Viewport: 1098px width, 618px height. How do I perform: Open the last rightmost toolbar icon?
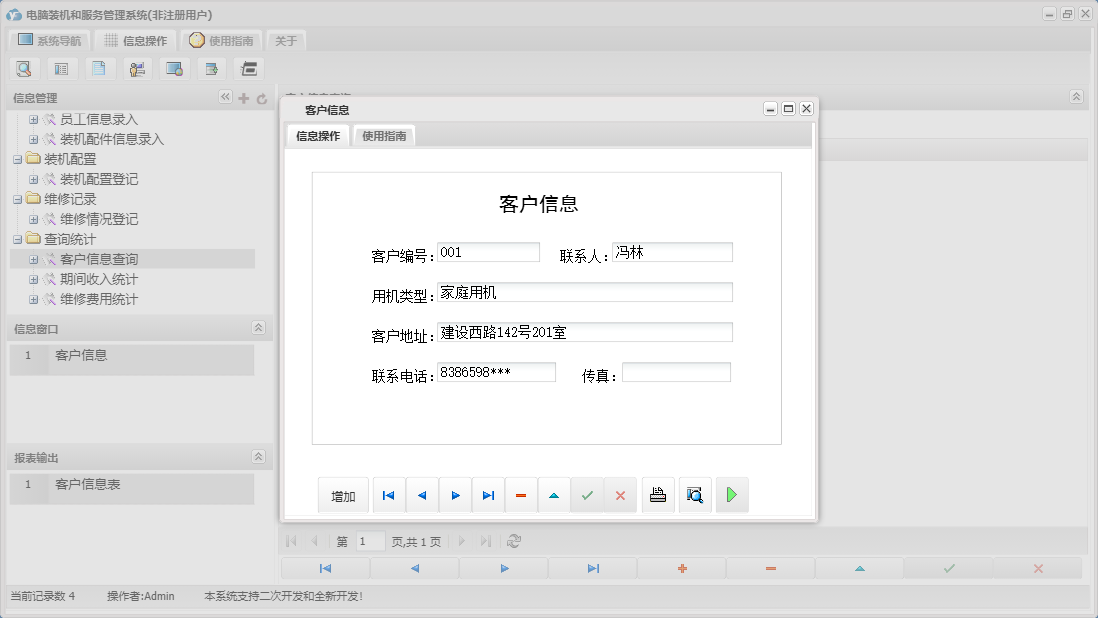coord(248,68)
